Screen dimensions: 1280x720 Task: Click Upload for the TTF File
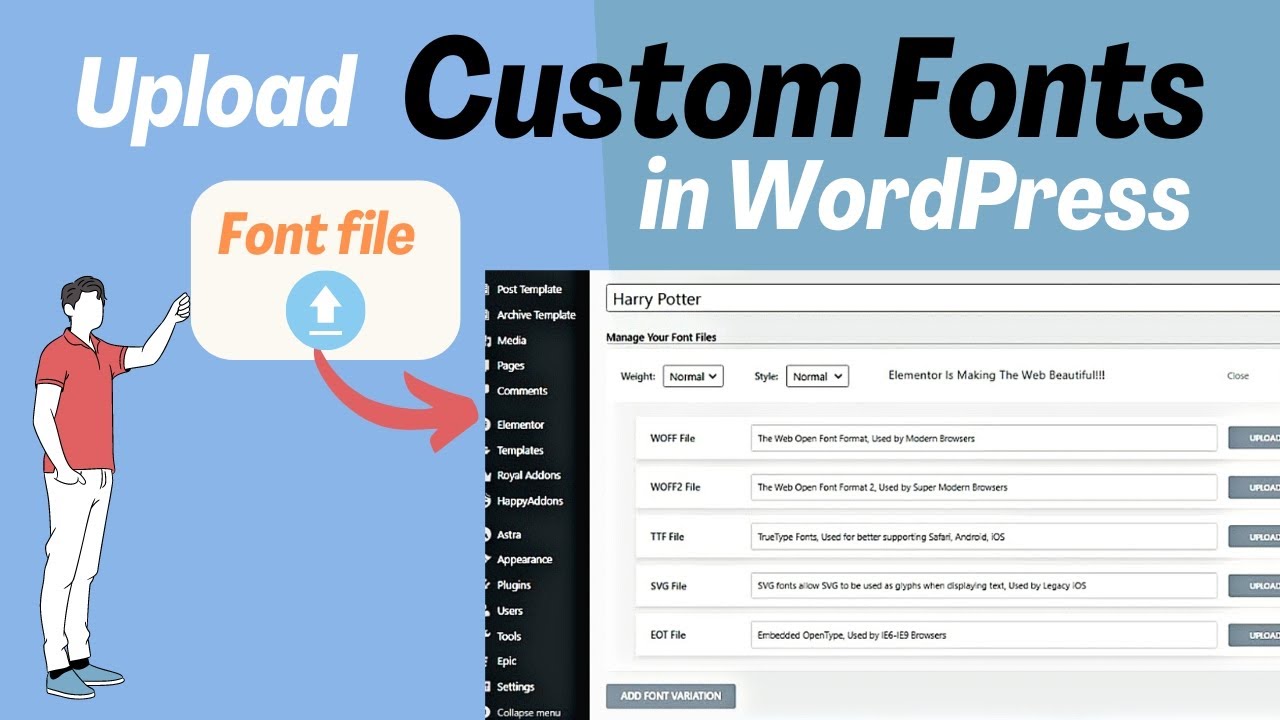(x=1254, y=537)
